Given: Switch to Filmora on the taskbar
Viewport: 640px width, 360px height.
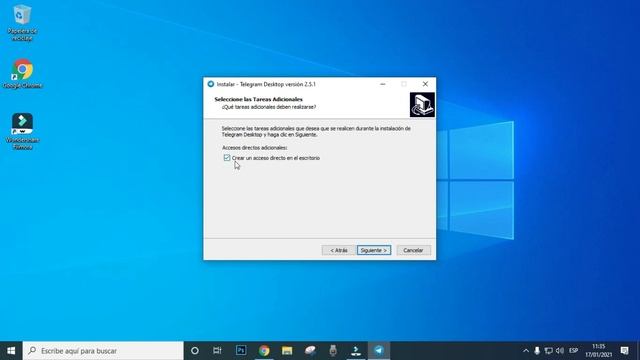Looking at the screenshot, I should point(356,351).
